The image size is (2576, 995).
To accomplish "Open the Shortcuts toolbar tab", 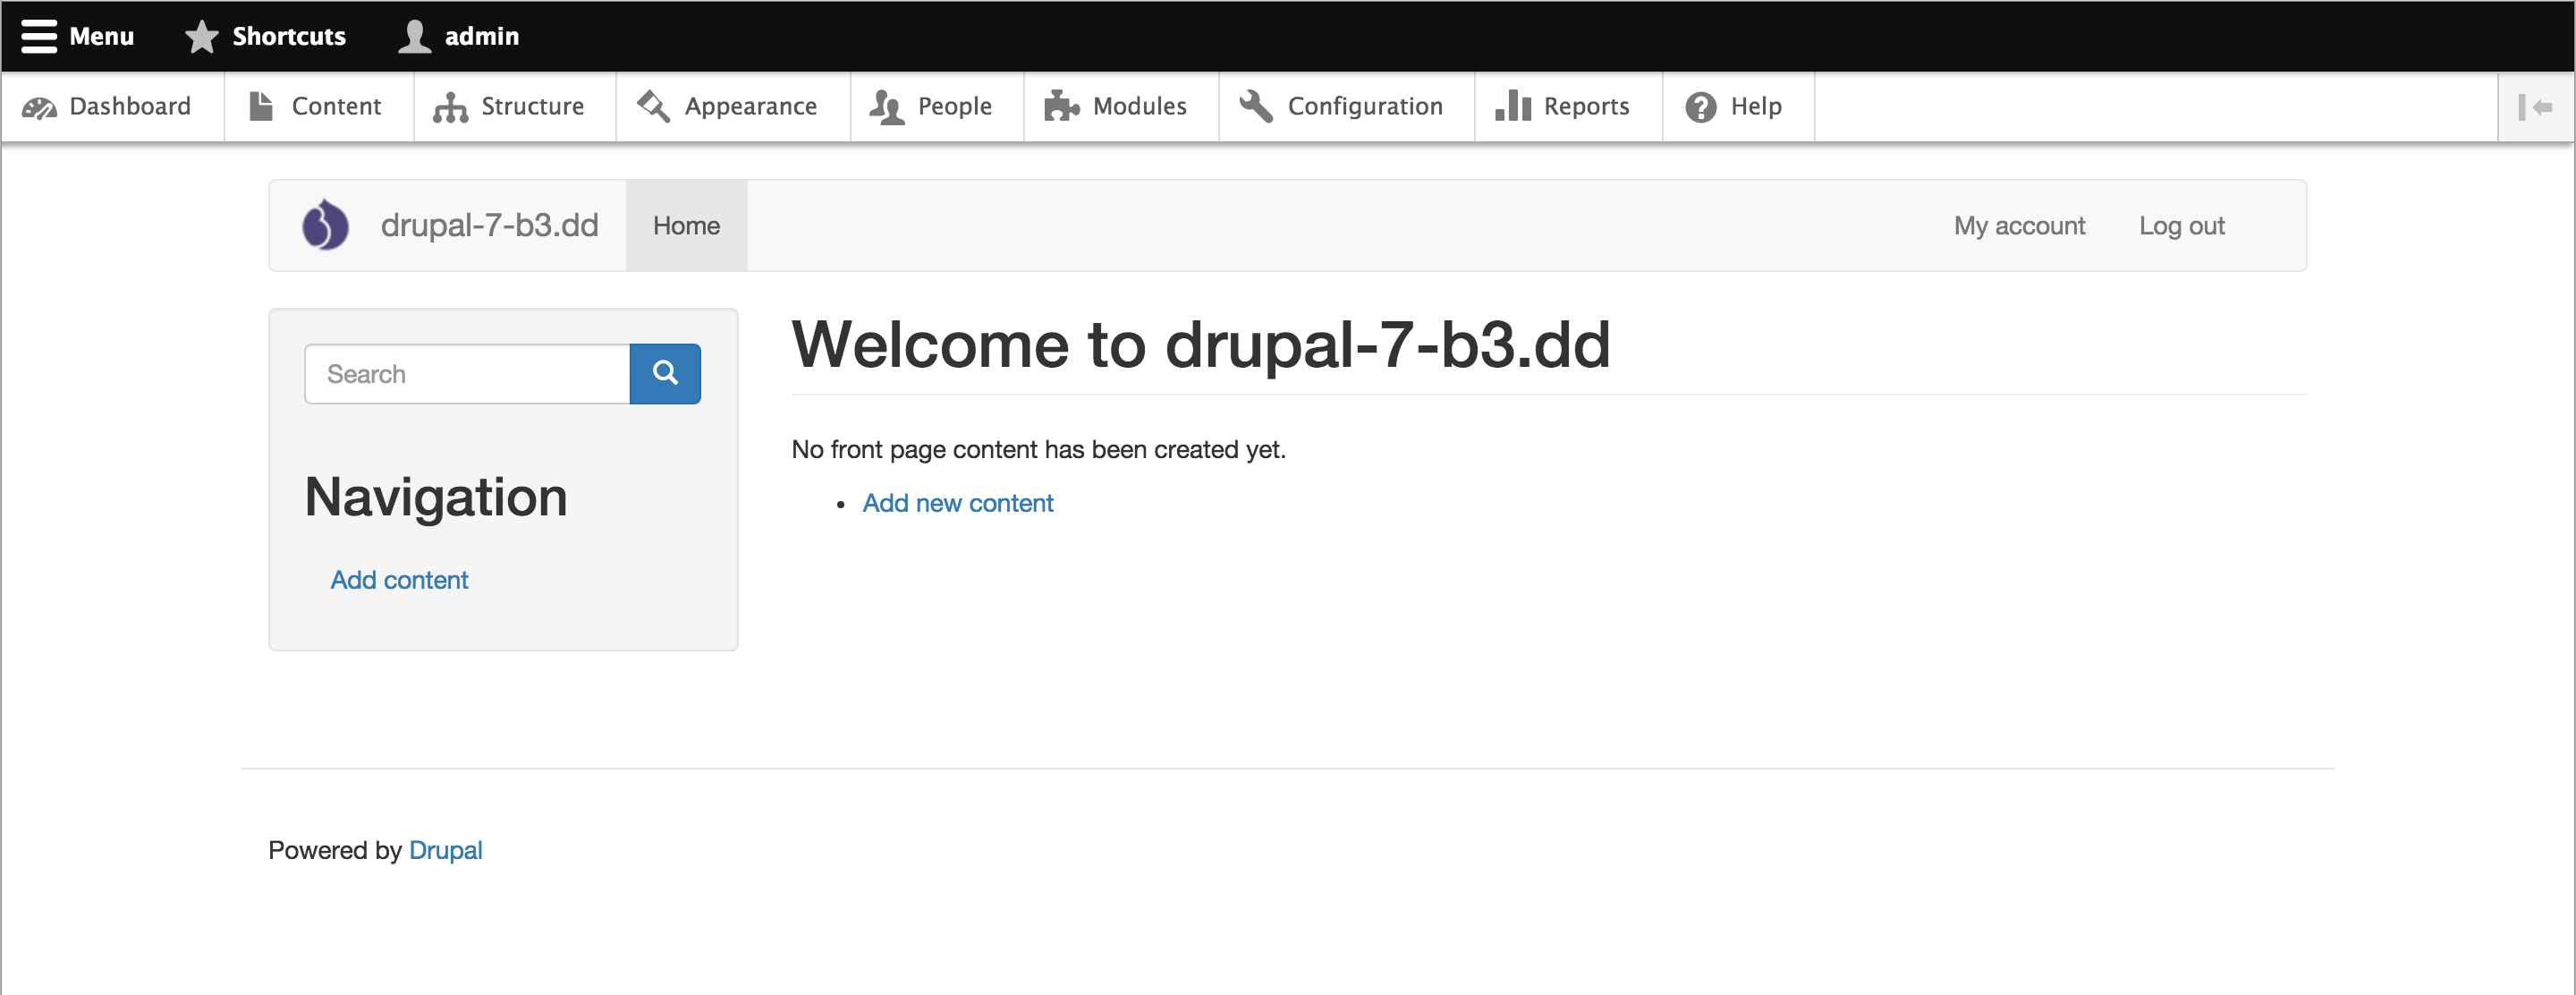I will coord(266,36).
